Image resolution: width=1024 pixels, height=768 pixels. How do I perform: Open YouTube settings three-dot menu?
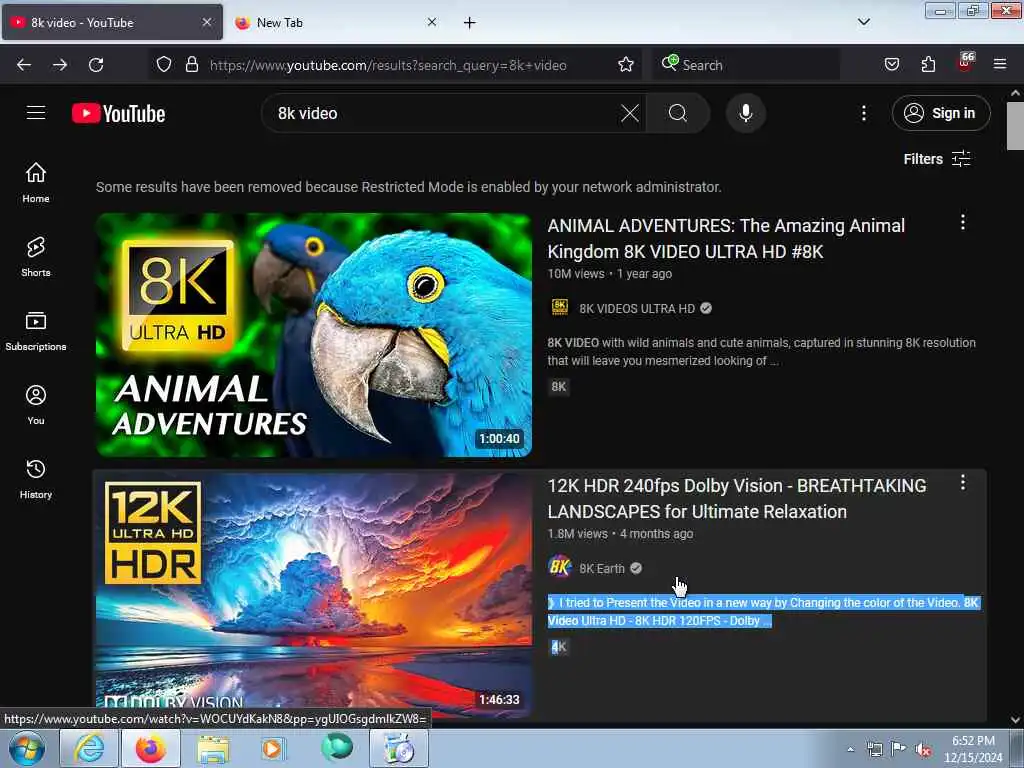863,113
